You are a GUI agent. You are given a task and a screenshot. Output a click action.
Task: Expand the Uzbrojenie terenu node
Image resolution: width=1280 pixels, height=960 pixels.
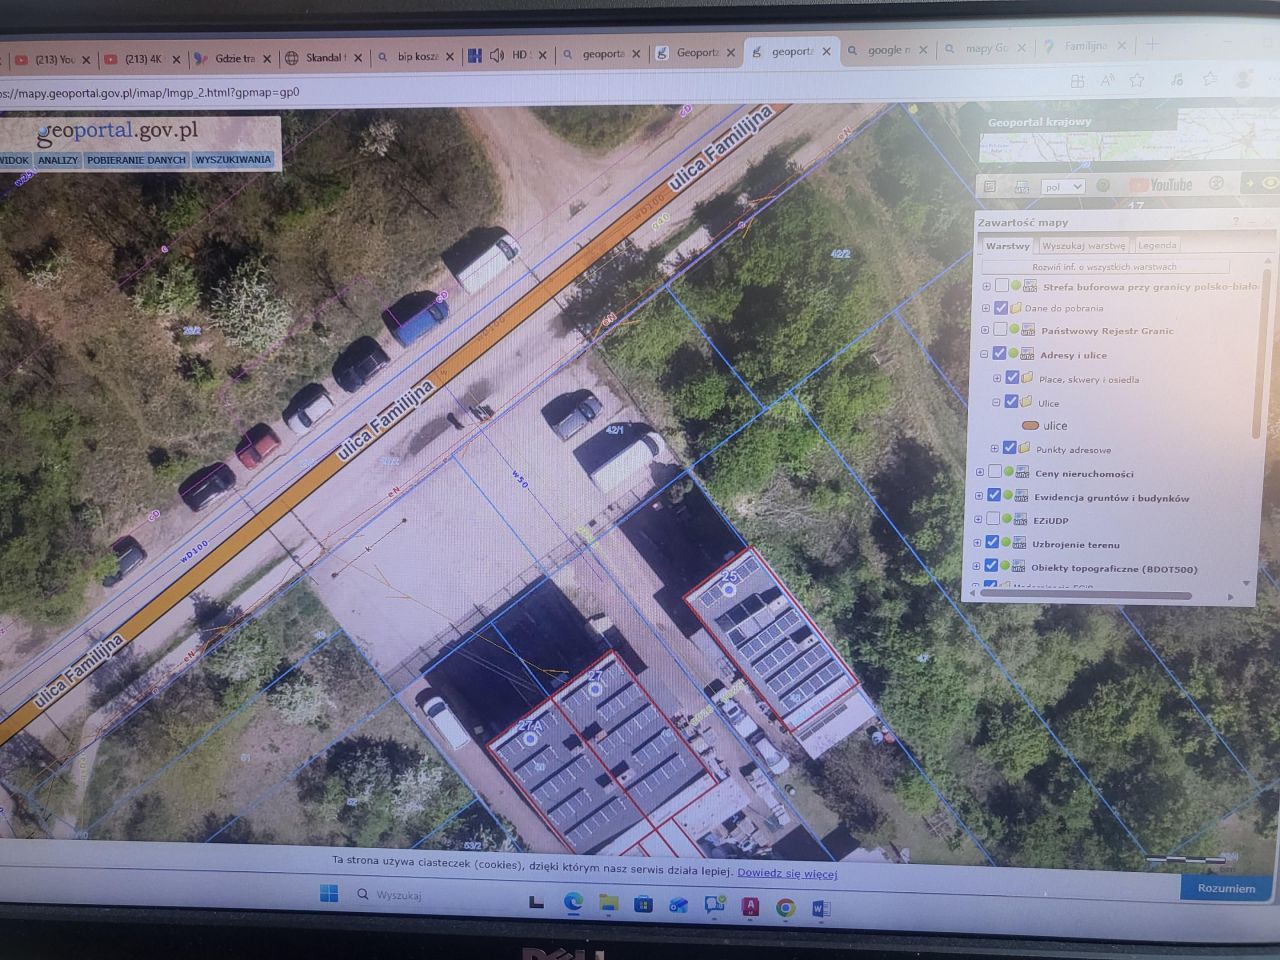coord(979,543)
